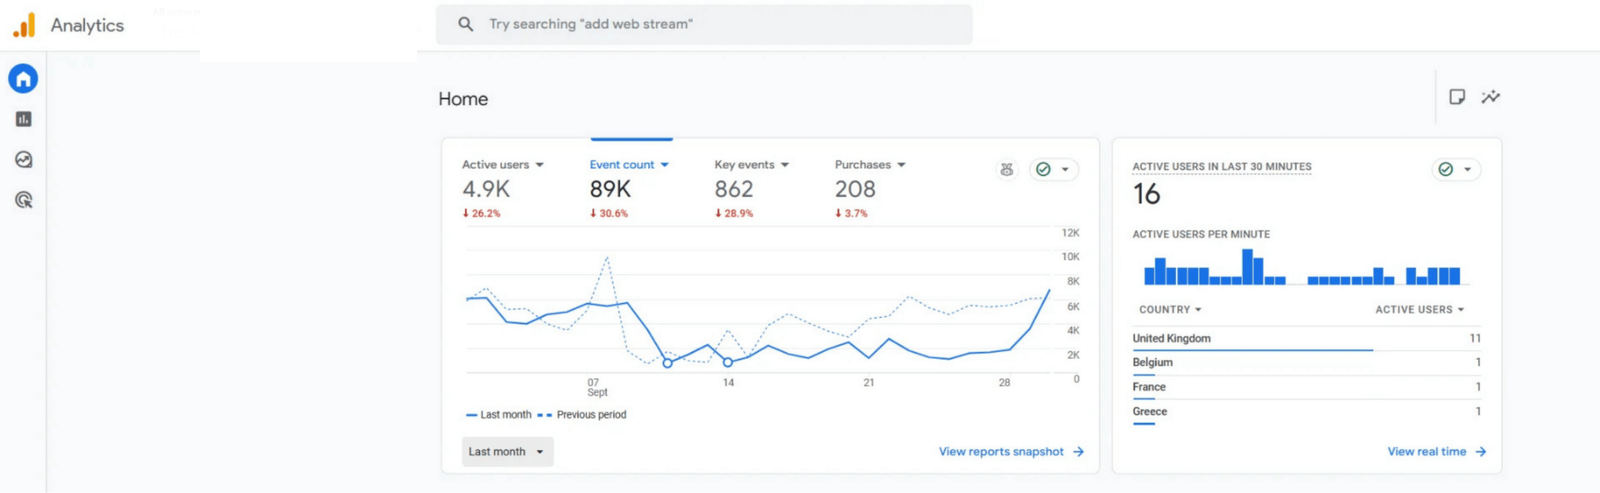Expand the Key events metric dropdown
The width and height of the screenshot is (1600, 493).
tap(785, 165)
